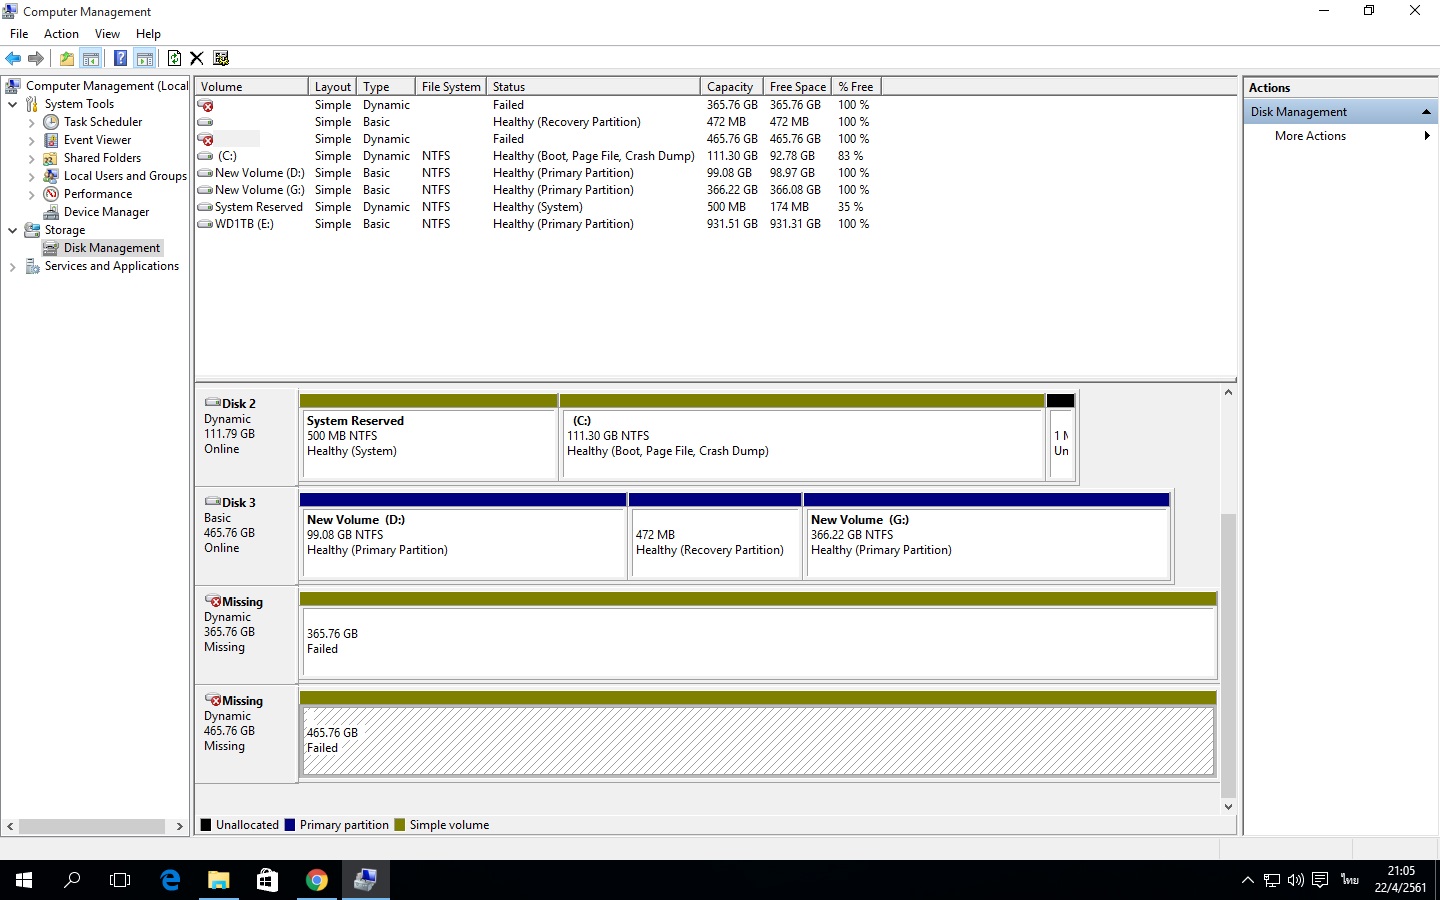Click the Refresh toolbar icon
The width and height of the screenshot is (1440, 900).
[174, 58]
